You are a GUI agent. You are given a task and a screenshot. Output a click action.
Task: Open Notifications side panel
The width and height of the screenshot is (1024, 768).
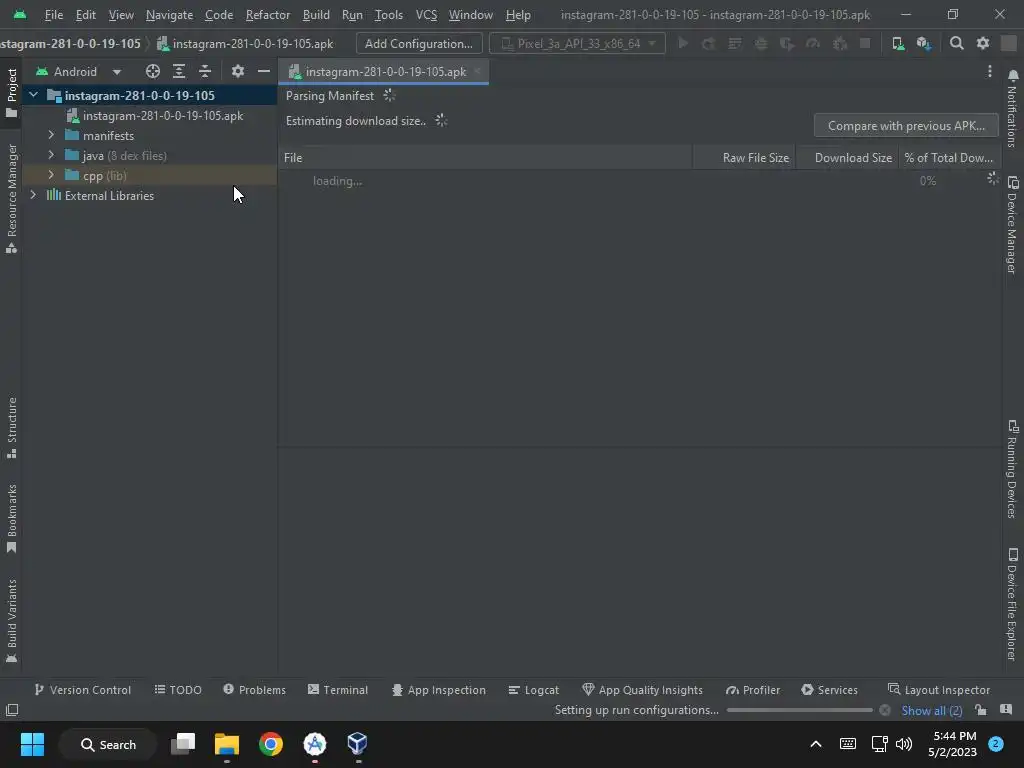click(1012, 108)
